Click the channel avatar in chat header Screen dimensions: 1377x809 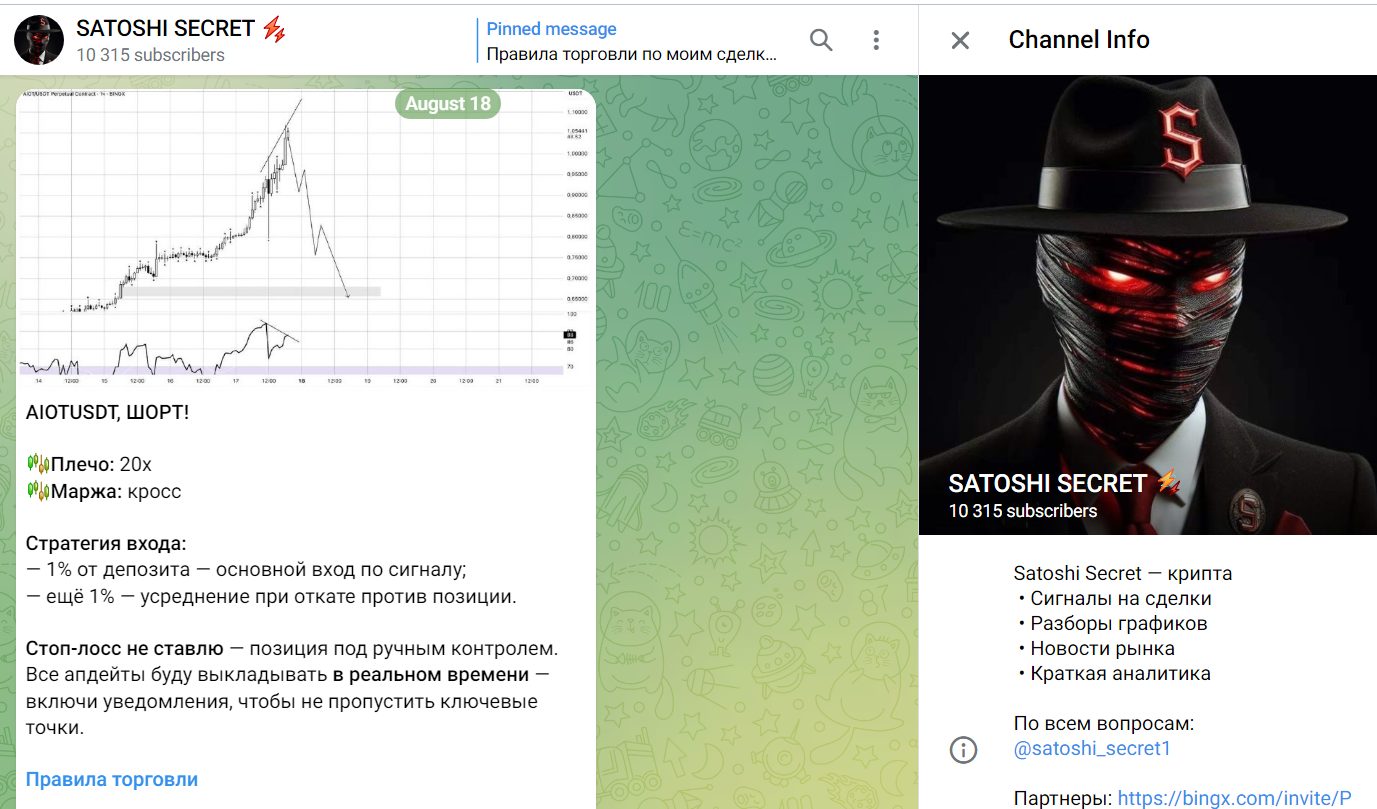click(39, 40)
